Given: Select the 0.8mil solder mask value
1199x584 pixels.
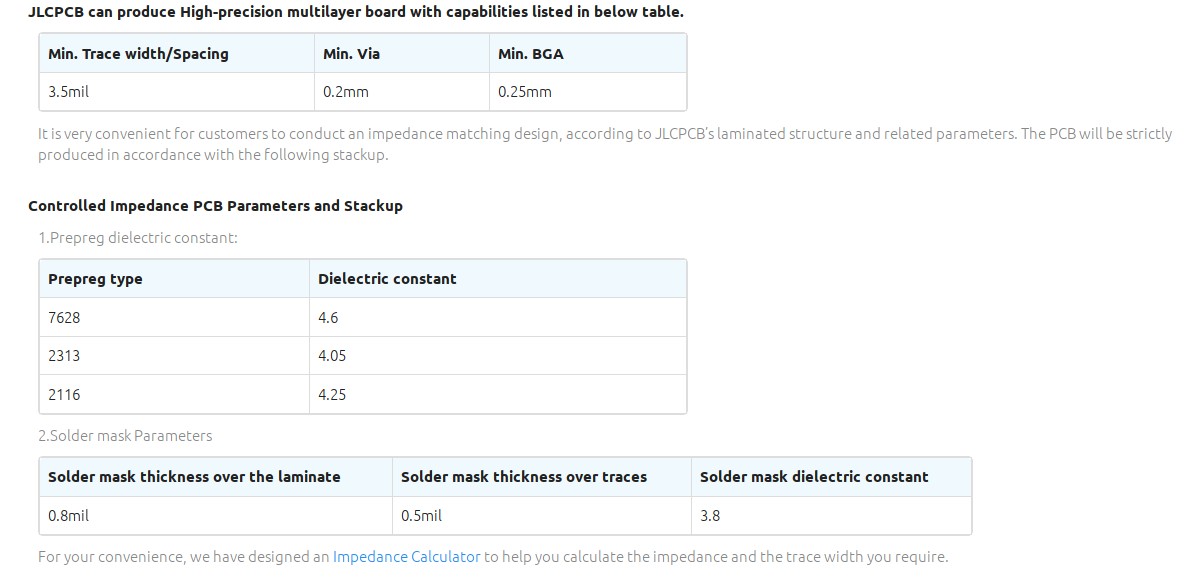Looking at the screenshot, I should [x=216, y=515].
